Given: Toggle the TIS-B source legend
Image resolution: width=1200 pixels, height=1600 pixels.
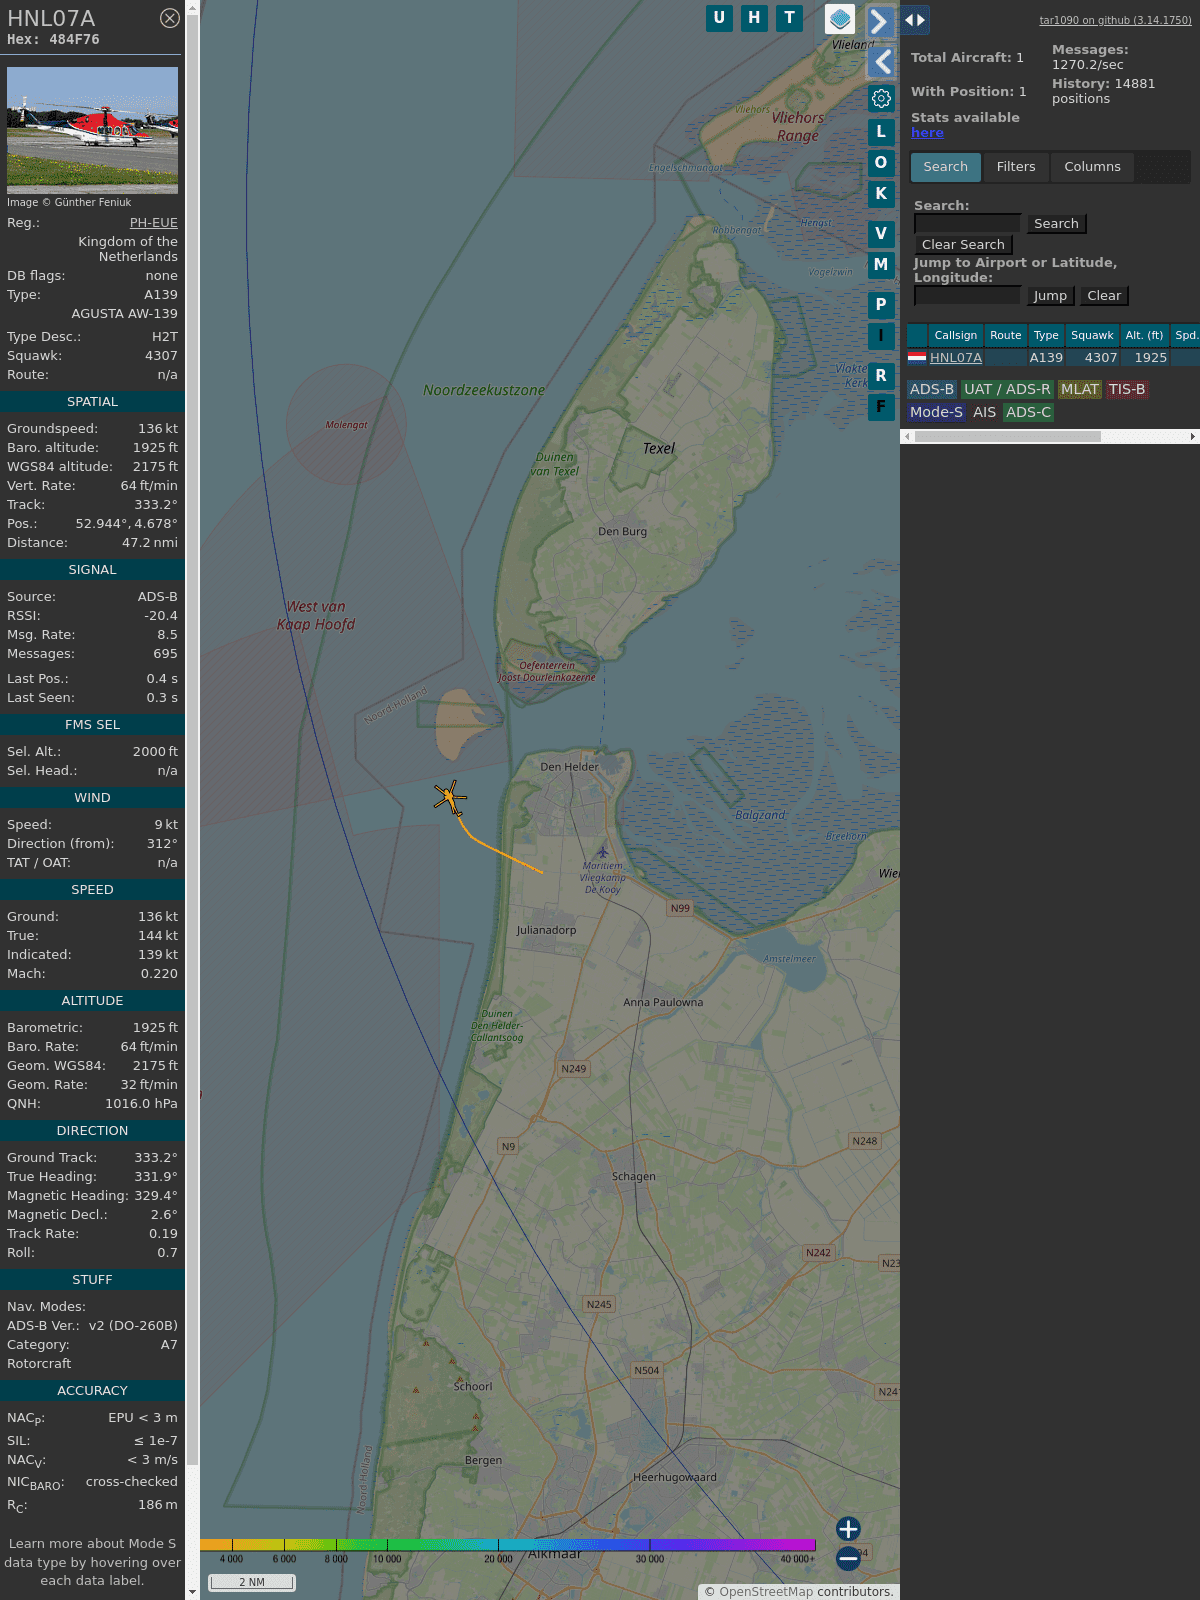Looking at the screenshot, I should [1127, 390].
